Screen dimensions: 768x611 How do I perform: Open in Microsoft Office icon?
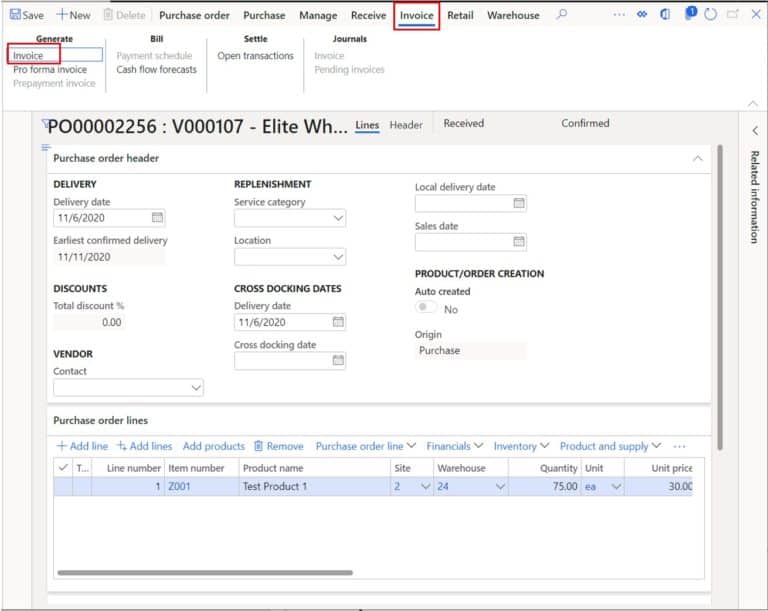point(665,15)
